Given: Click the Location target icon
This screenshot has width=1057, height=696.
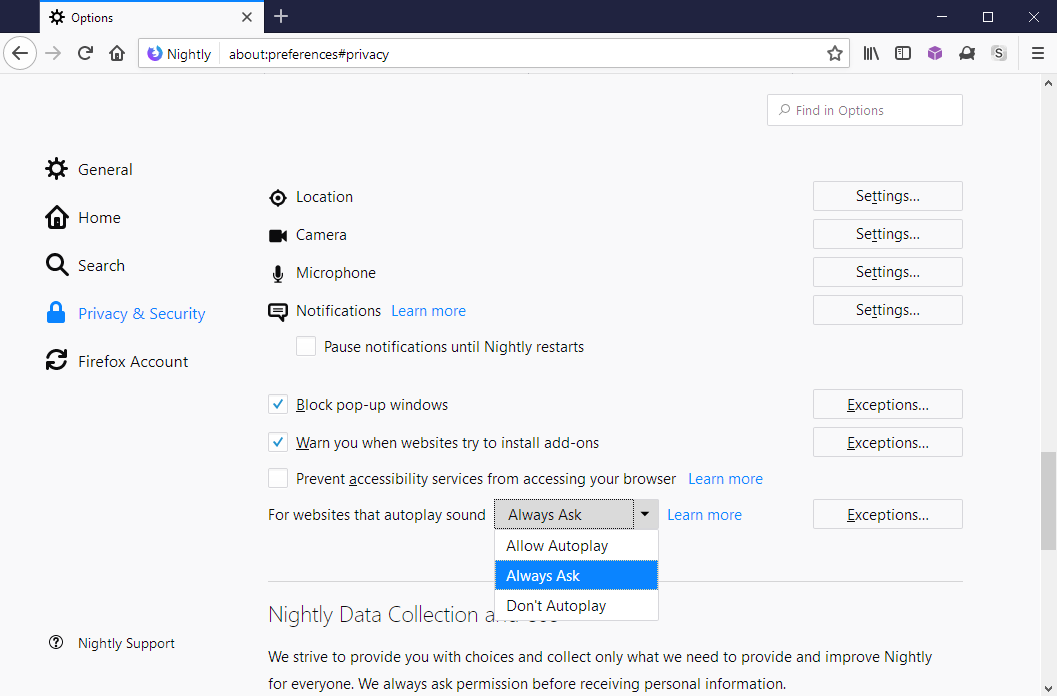Looking at the screenshot, I should coord(278,198).
